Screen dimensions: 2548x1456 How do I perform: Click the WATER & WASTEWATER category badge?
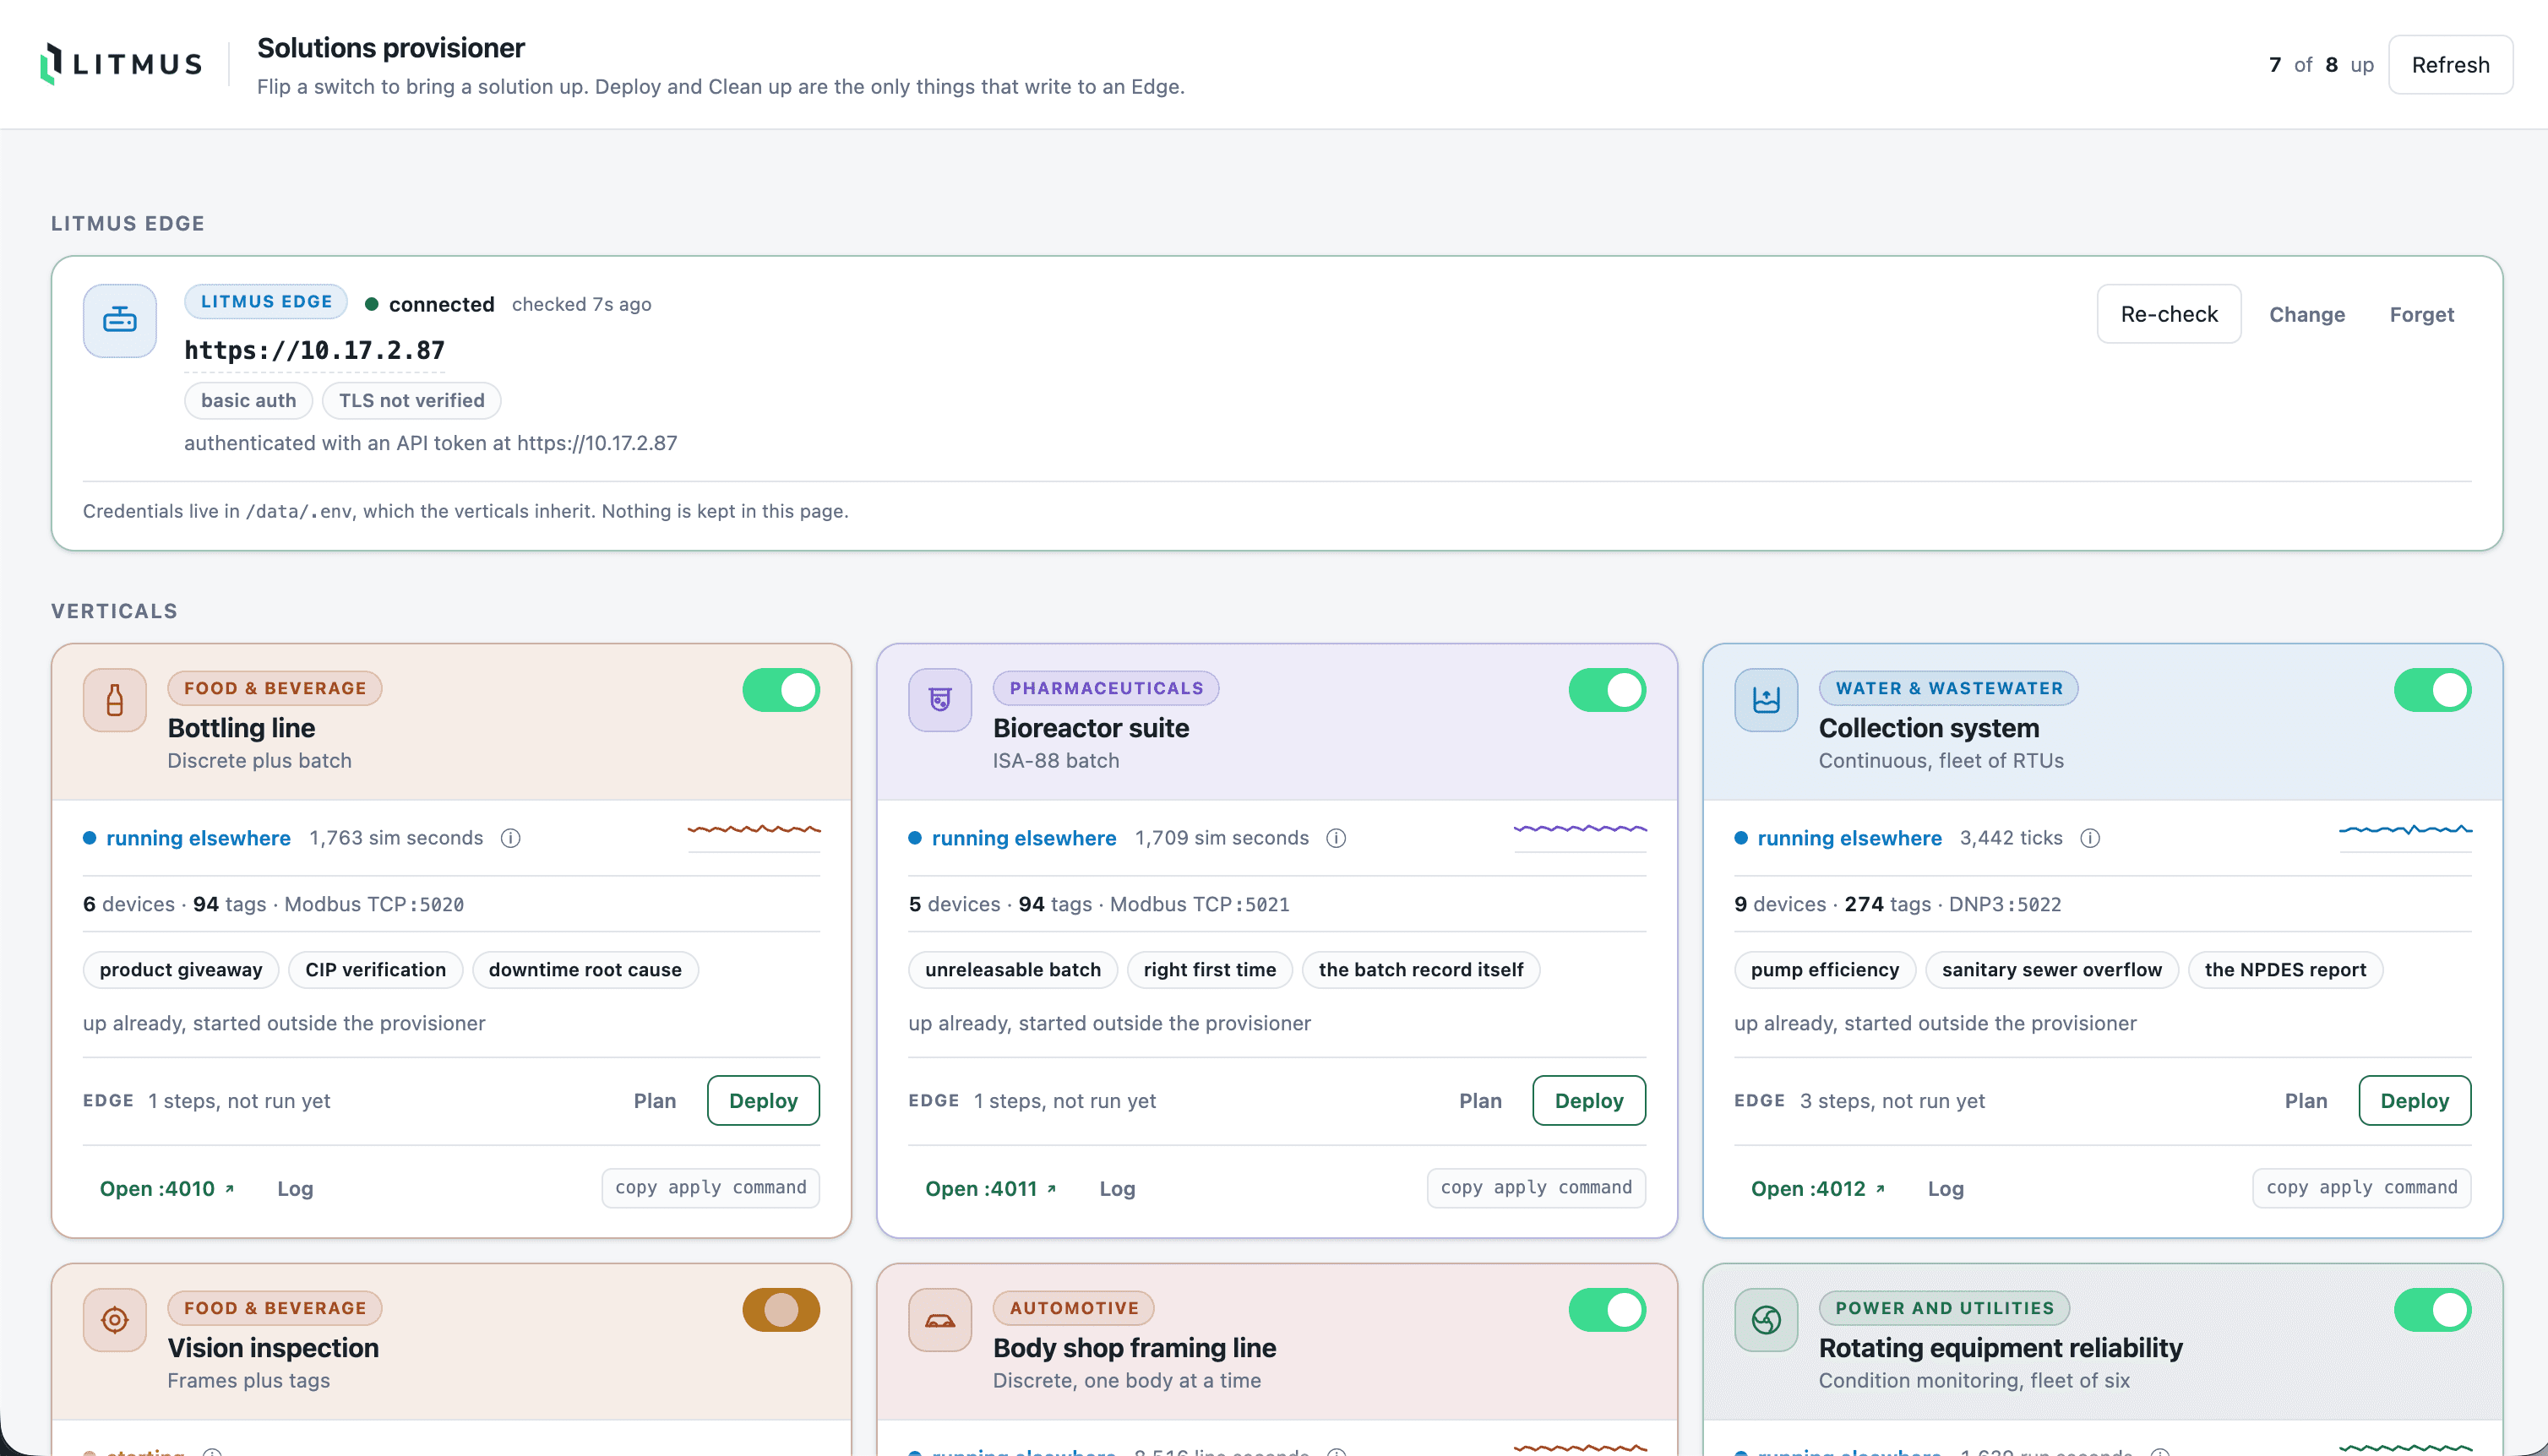coord(1949,688)
